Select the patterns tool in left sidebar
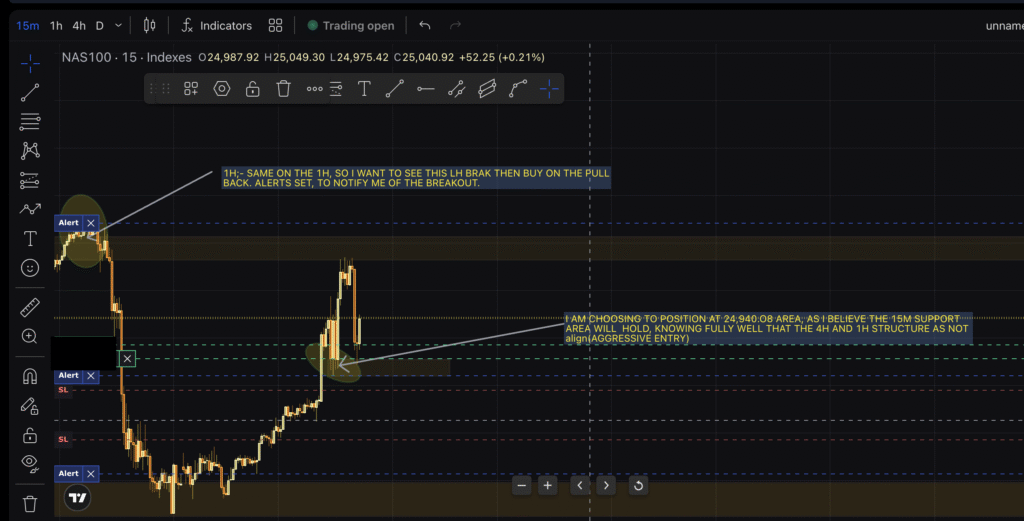The width and height of the screenshot is (1024, 521). (30, 150)
